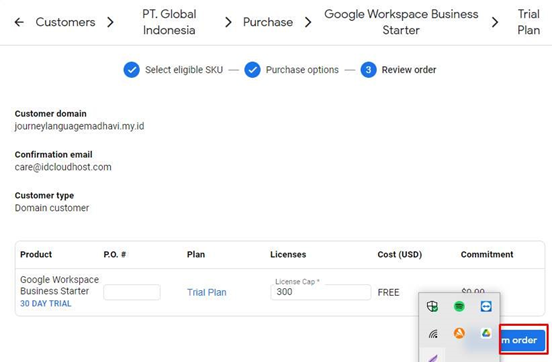Click the Confirm order button

click(523, 340)
